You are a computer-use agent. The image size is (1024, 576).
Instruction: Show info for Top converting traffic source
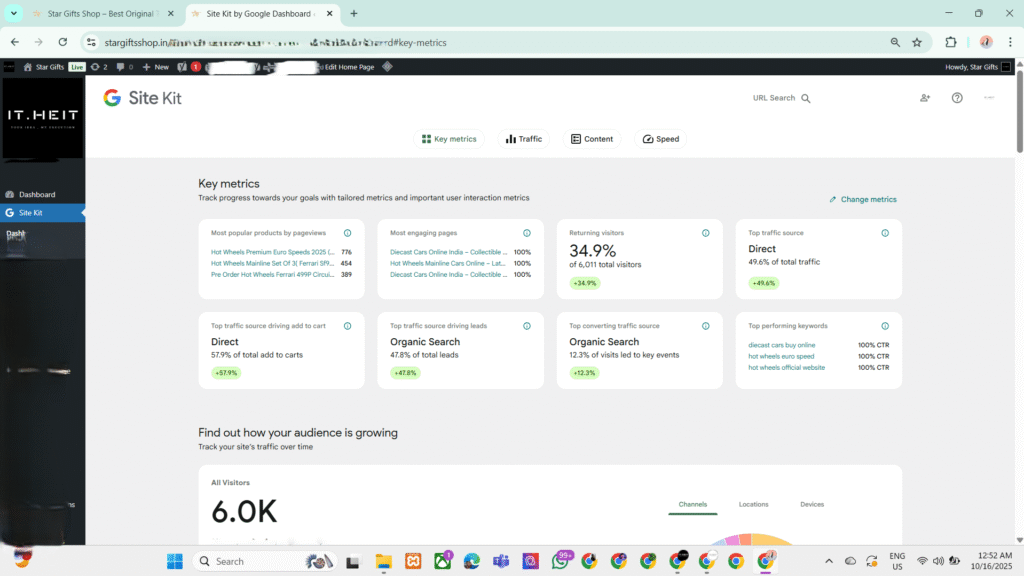point(705,326)
